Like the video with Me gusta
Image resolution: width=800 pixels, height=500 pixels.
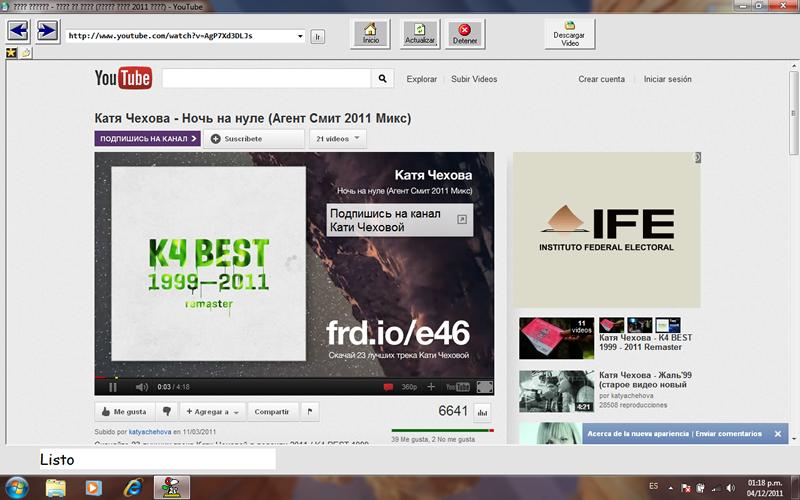(124, 412)
